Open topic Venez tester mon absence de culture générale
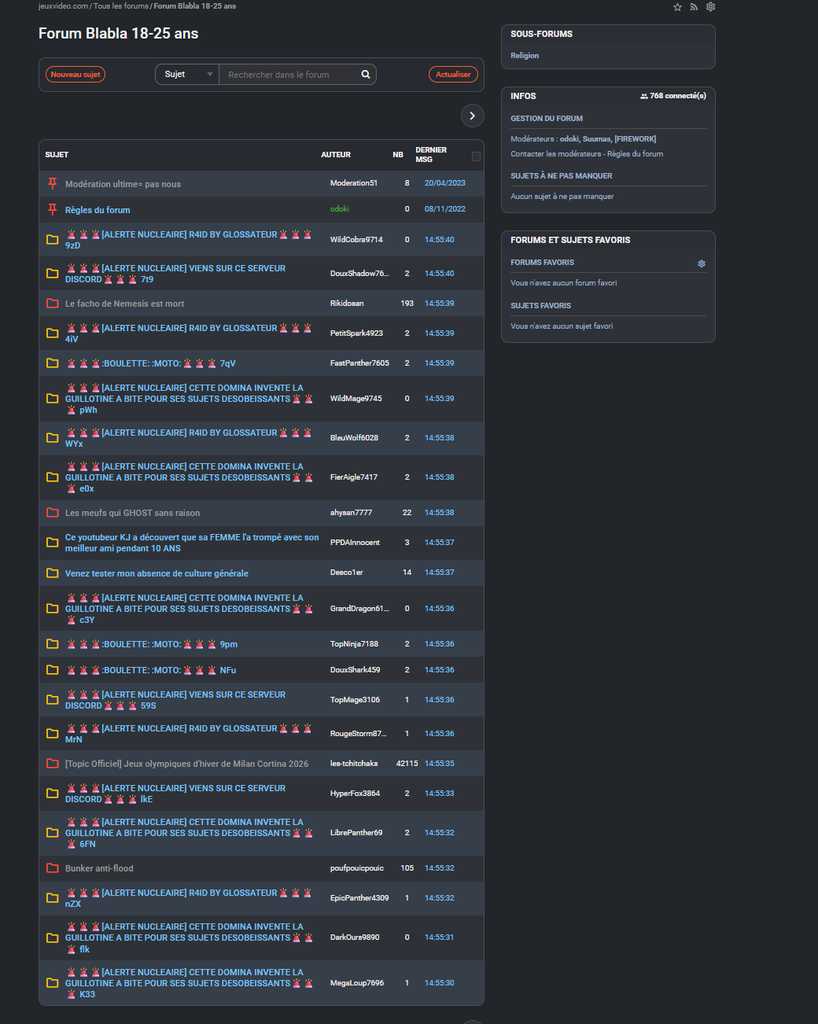The height and width of the screenshot is (1024, 818). pyautogui.click(x=157, y=573)
